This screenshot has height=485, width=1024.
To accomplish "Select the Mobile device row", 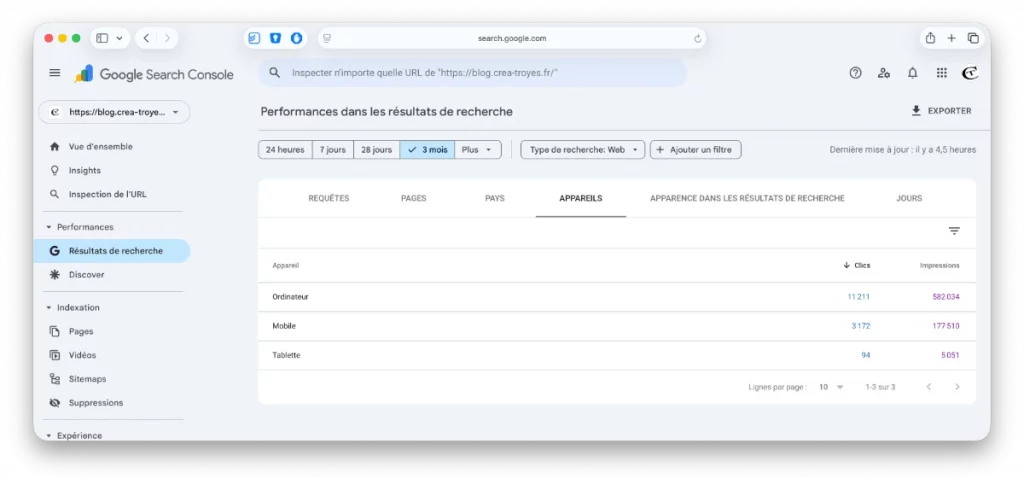I will tap(616, 326).
